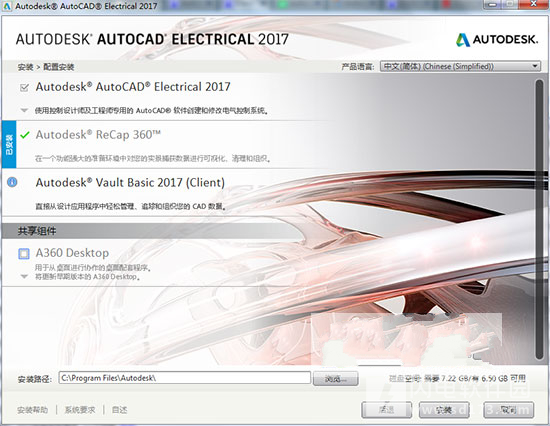The image size is (550, 426).
Task: Open the product language dropdown
Action: (x=460, y=66)
